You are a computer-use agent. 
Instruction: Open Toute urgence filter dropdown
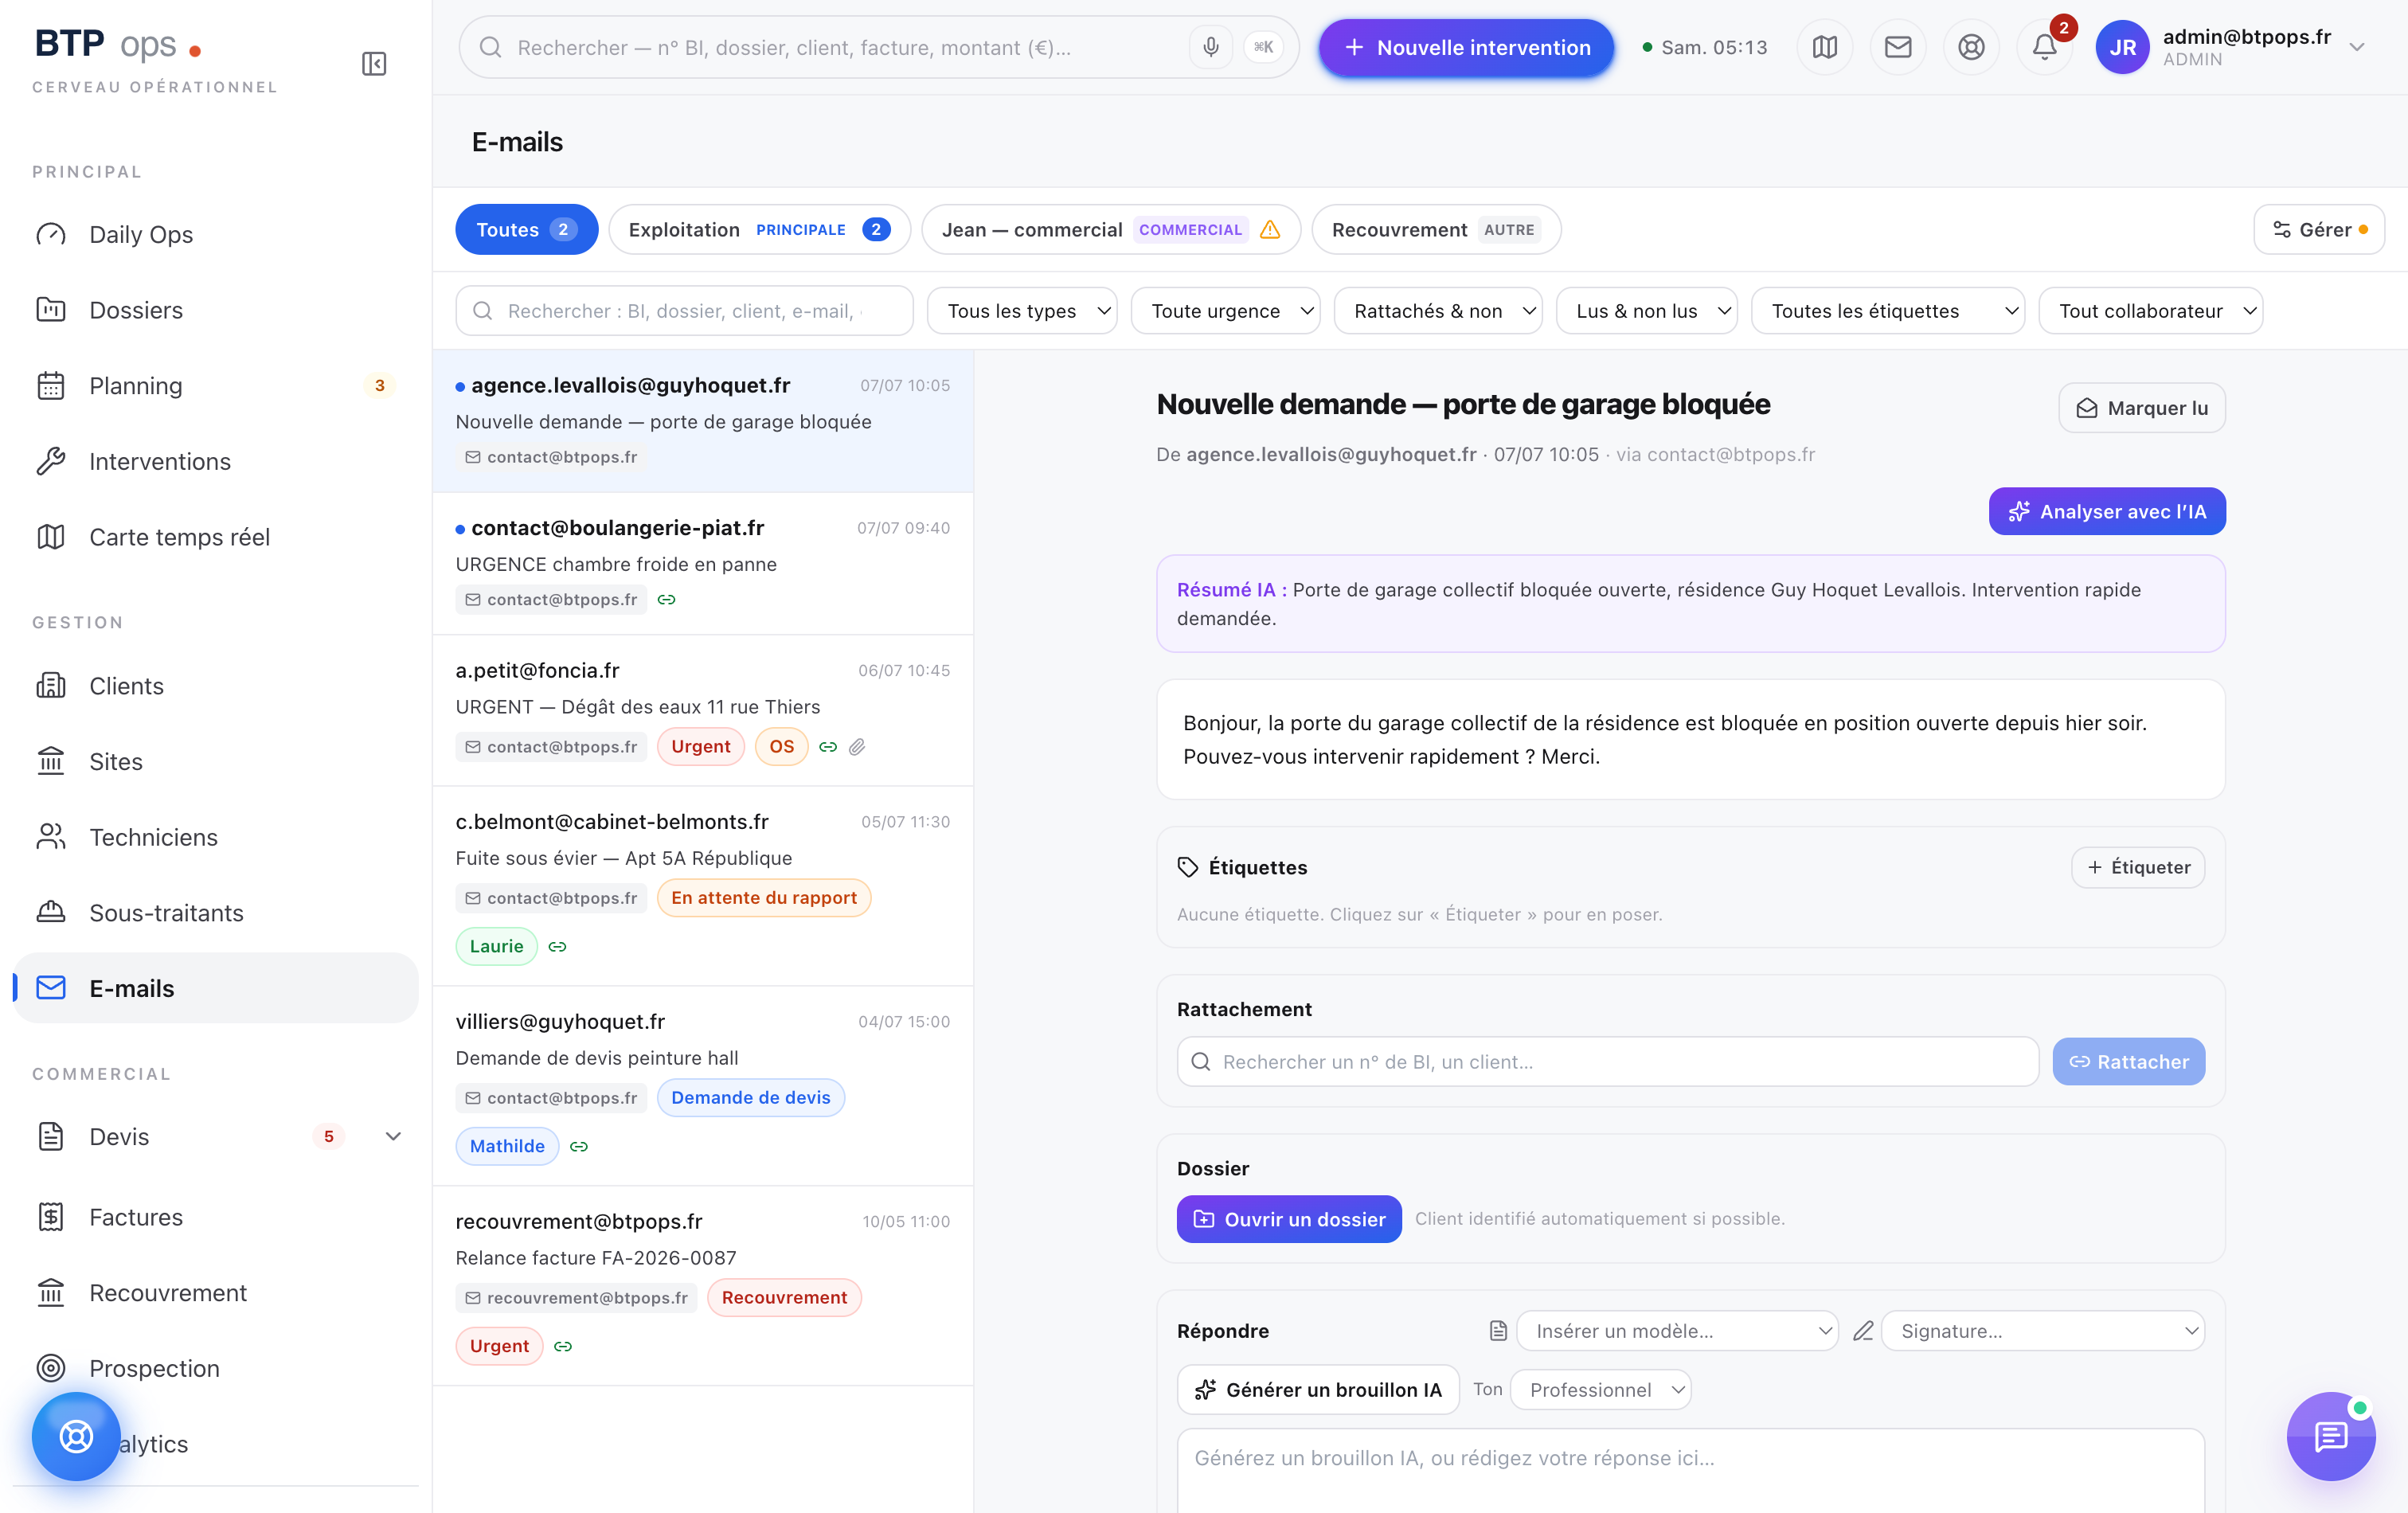1225,311
